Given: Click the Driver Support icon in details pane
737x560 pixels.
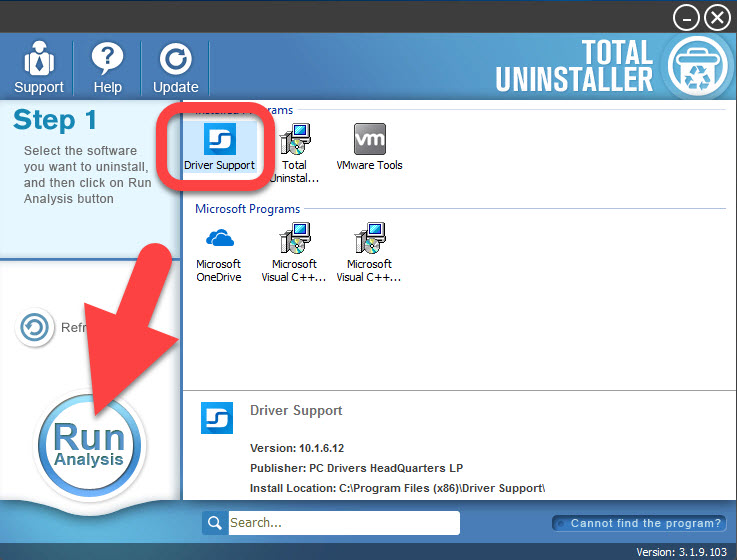Looking at the screenshot, I should 217,418.
